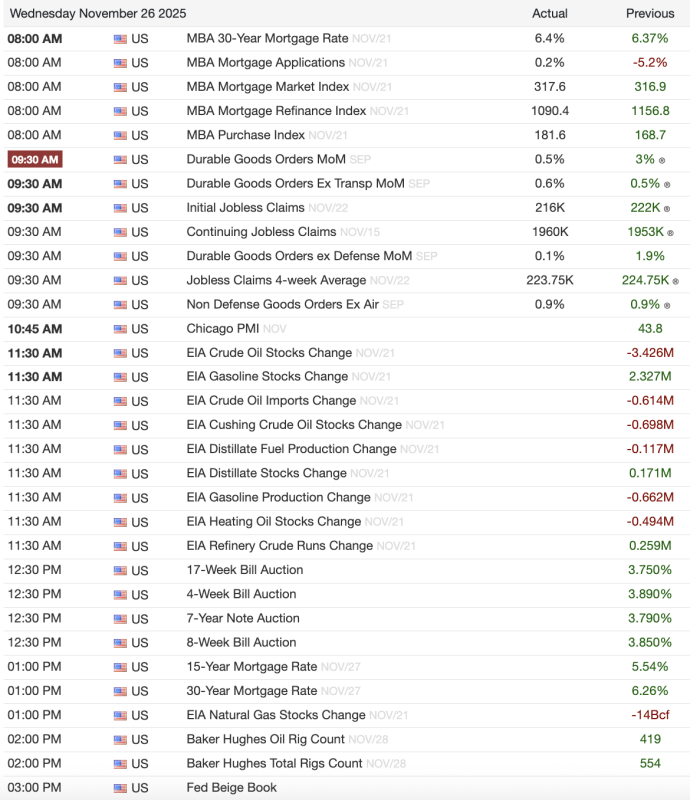Open MBA 30-Year Mortgage Rate event

tap(267, 38)
